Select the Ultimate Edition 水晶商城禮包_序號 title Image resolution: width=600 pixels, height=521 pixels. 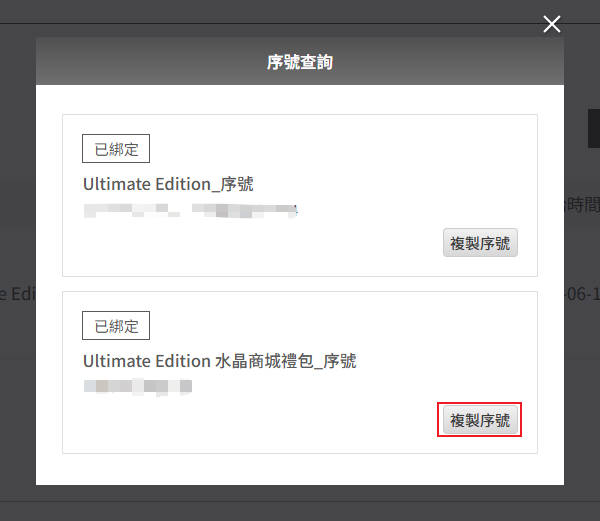[219, 361]
